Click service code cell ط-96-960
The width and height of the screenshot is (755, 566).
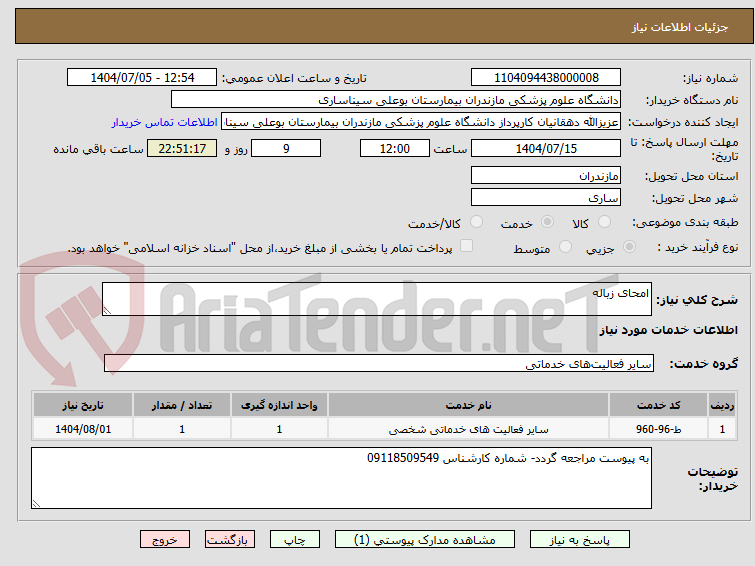(x=658, y=429)
